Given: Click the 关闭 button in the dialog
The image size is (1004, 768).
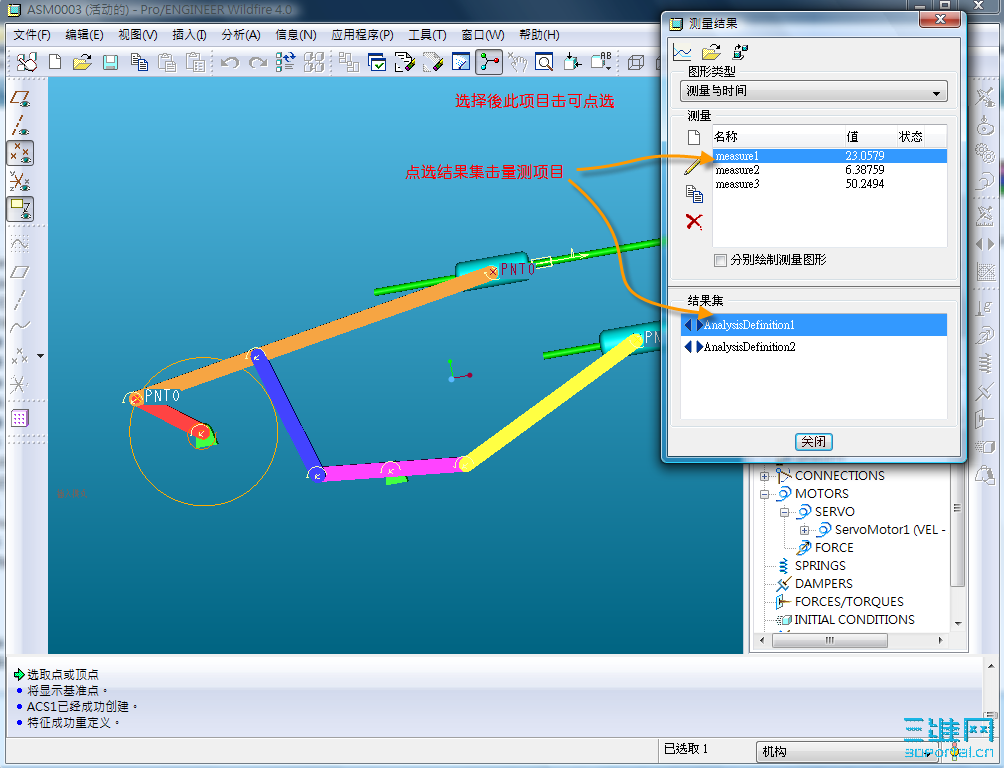Looking at the screenshot, I should coord(813,442).
